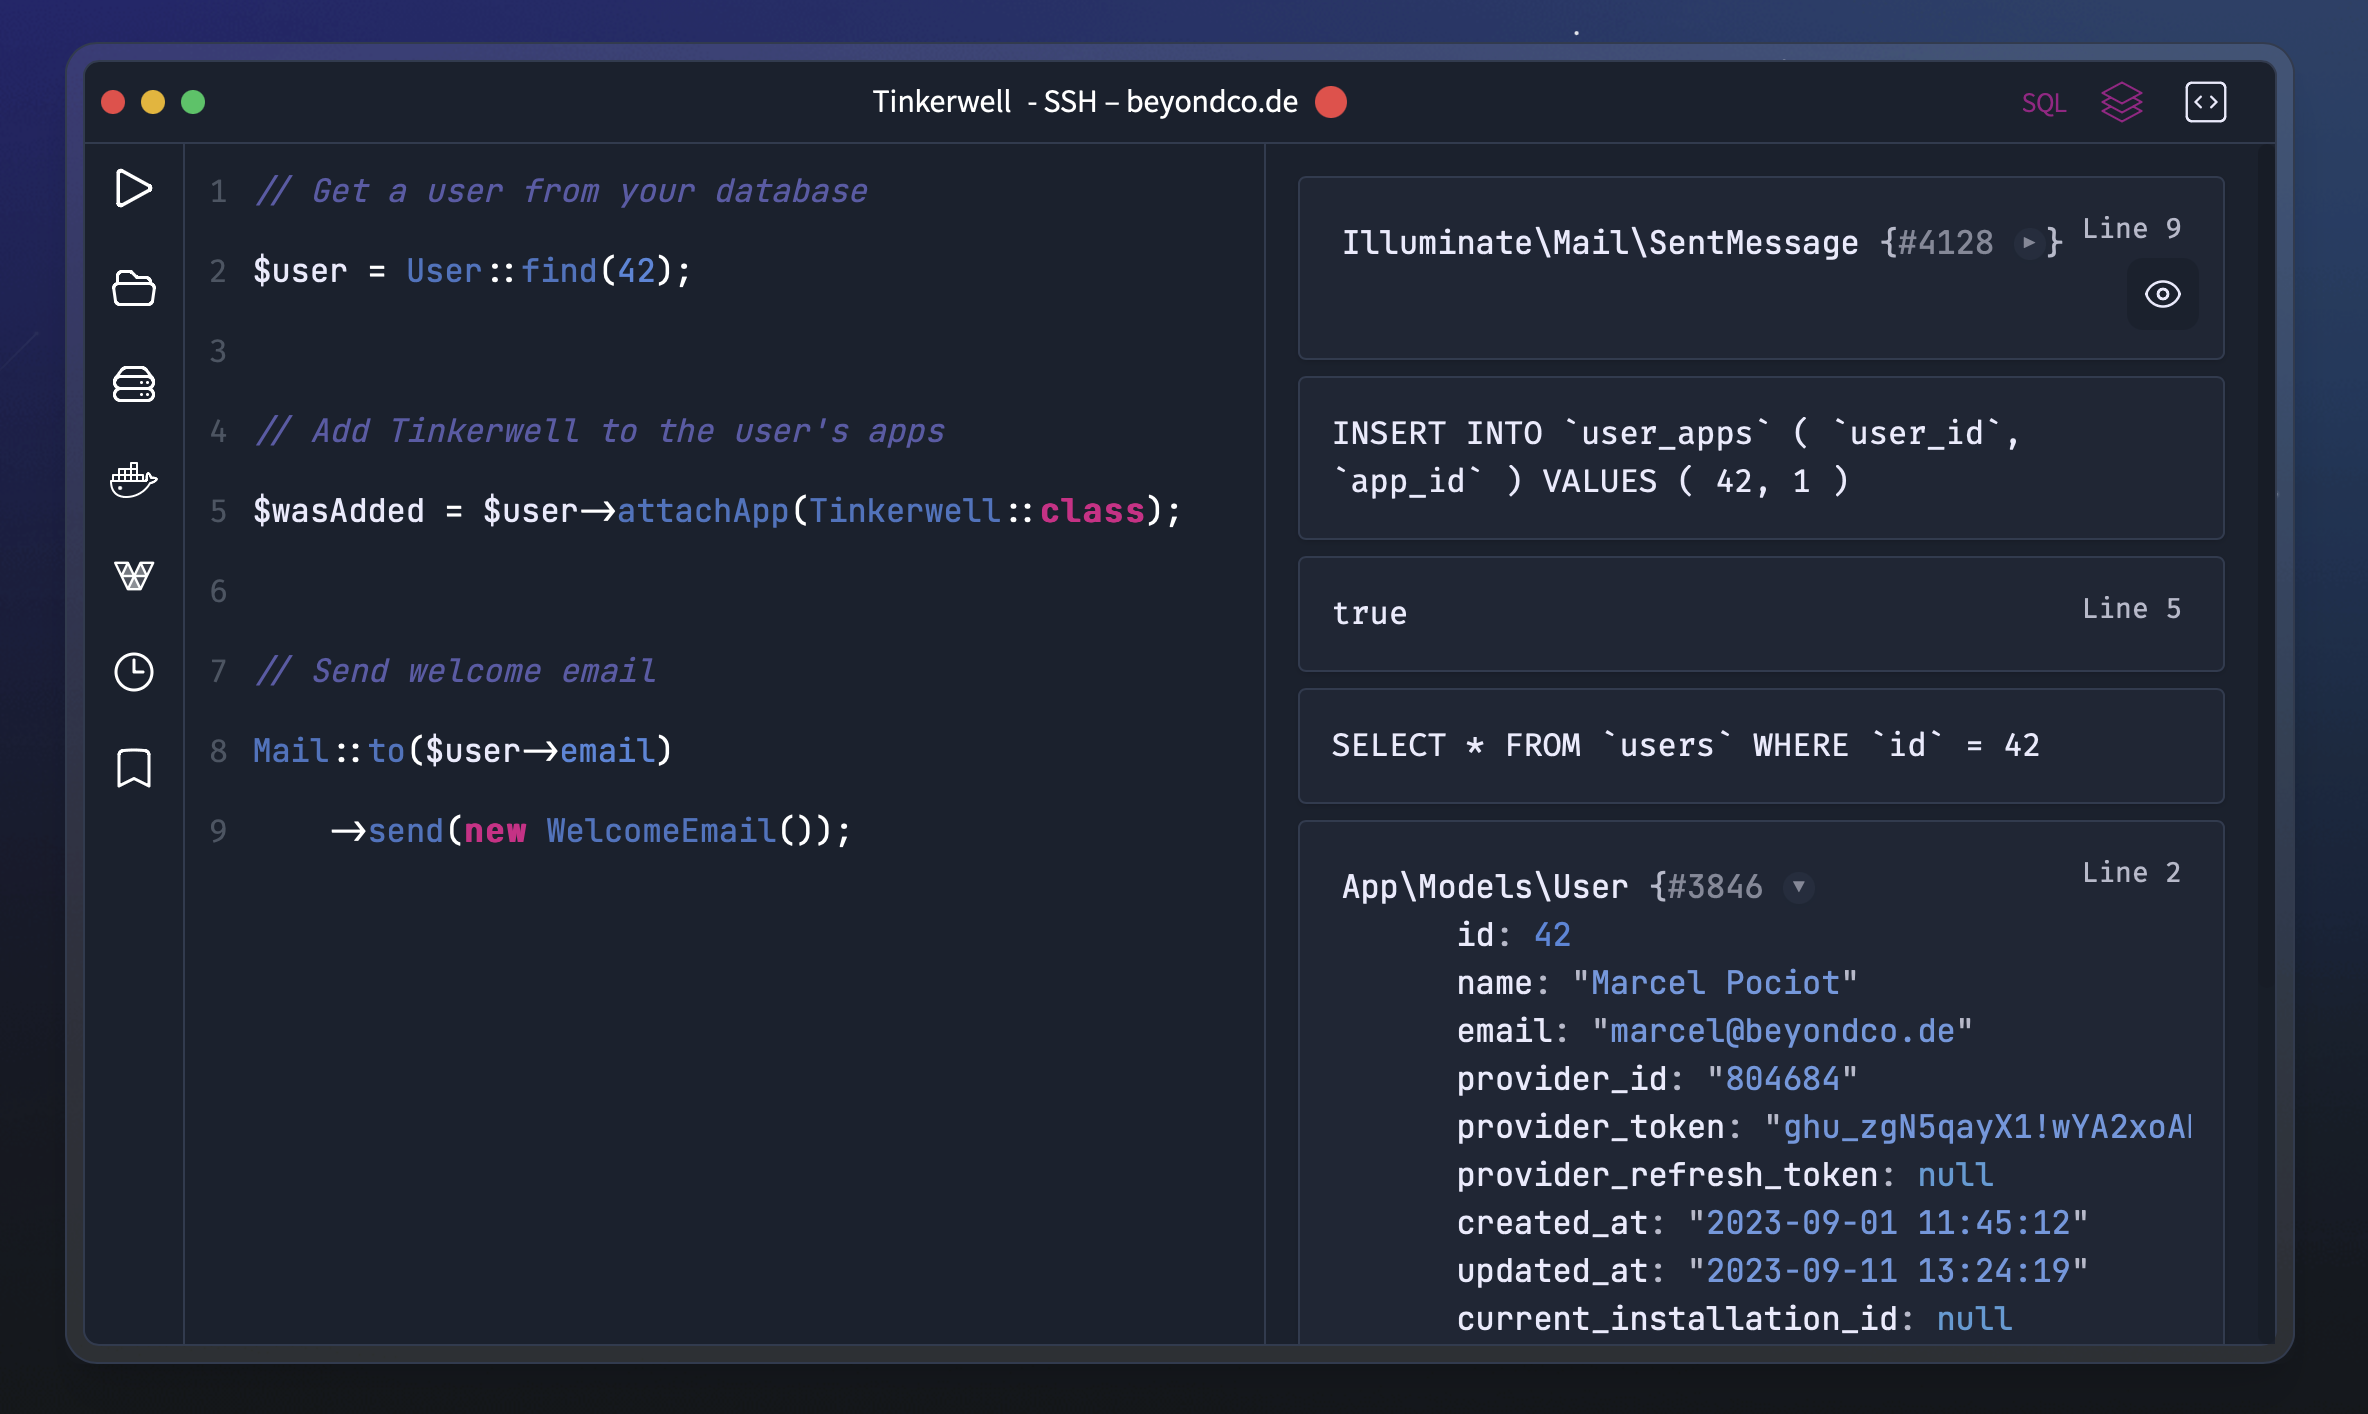The image size is (2368, 1414).
Task: Click the layers stack icon
Action: (2121, 102)
